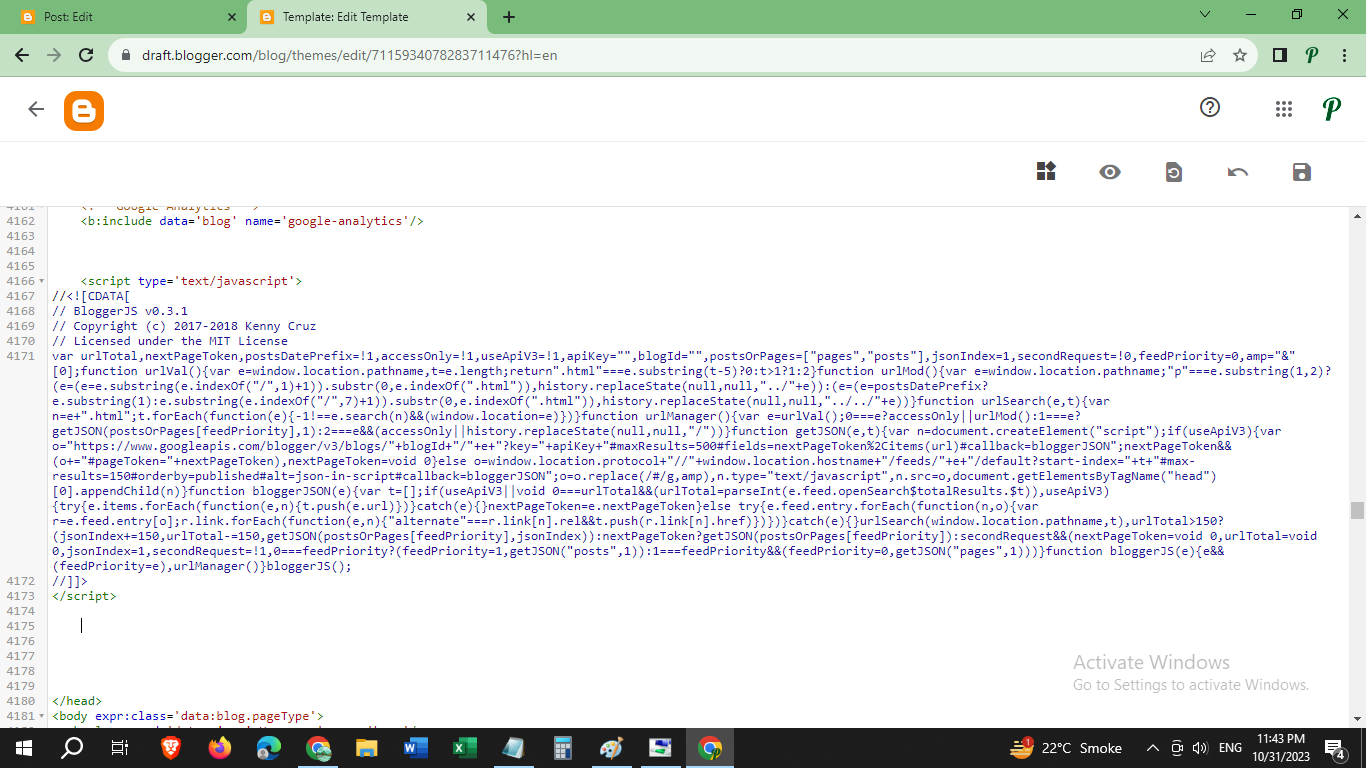Viewport: 1366px width, 768px height.
Task: Open the green P account avatar
Action: 1331,109
